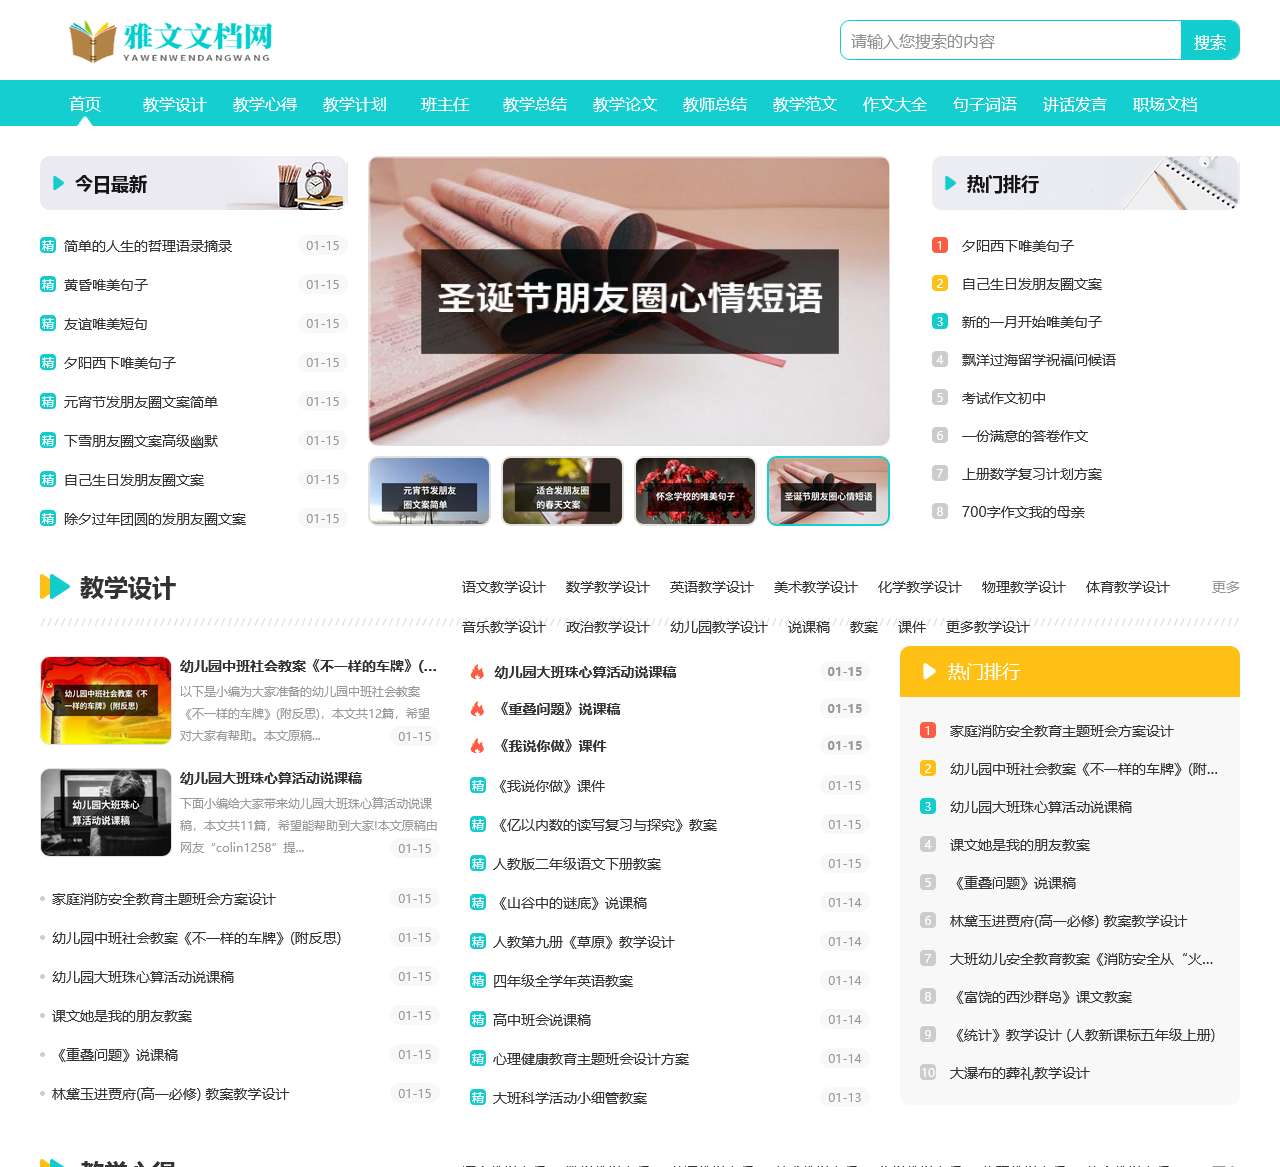This screenshot has height=1167, width=1280.
Task: Click the play arrow icon in yellow 热门排行 header
Action: pos(929,672)
